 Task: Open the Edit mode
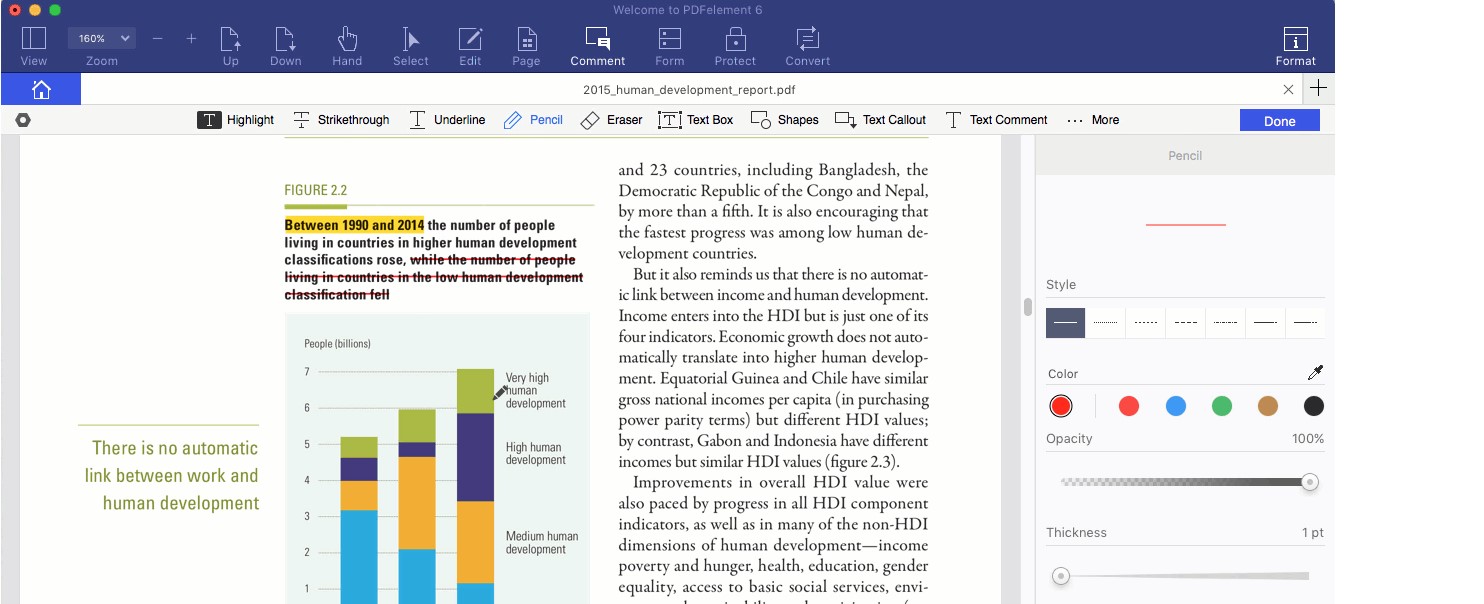(x=469, y=44)
